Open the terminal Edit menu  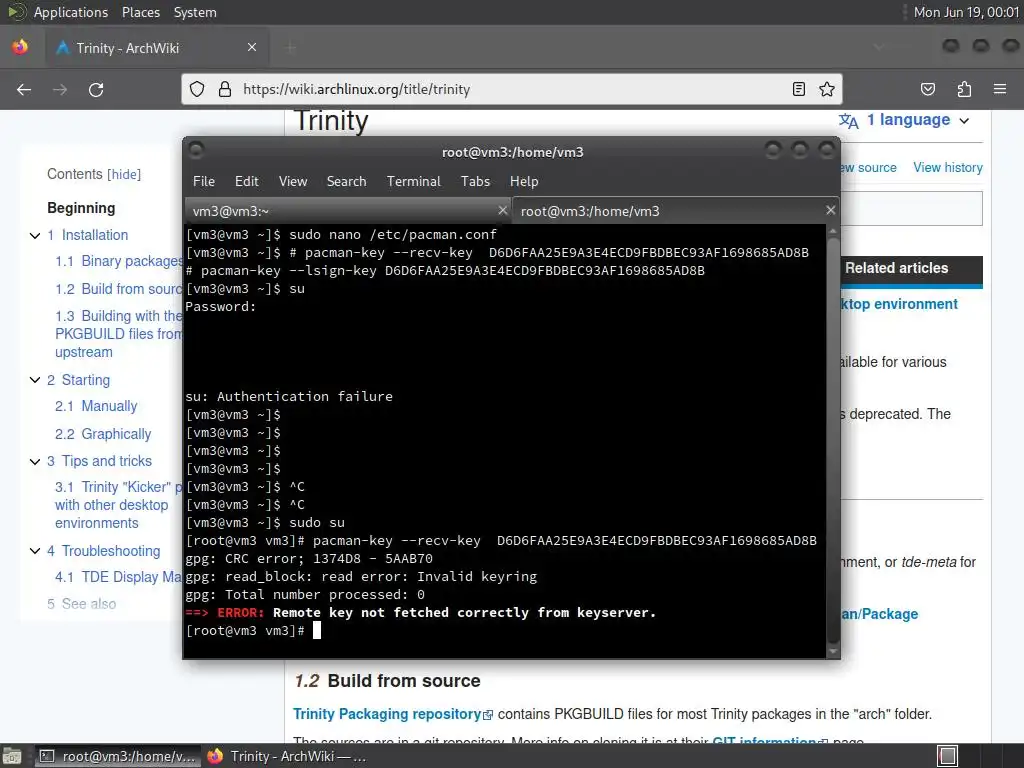click(x=246, y=182)
